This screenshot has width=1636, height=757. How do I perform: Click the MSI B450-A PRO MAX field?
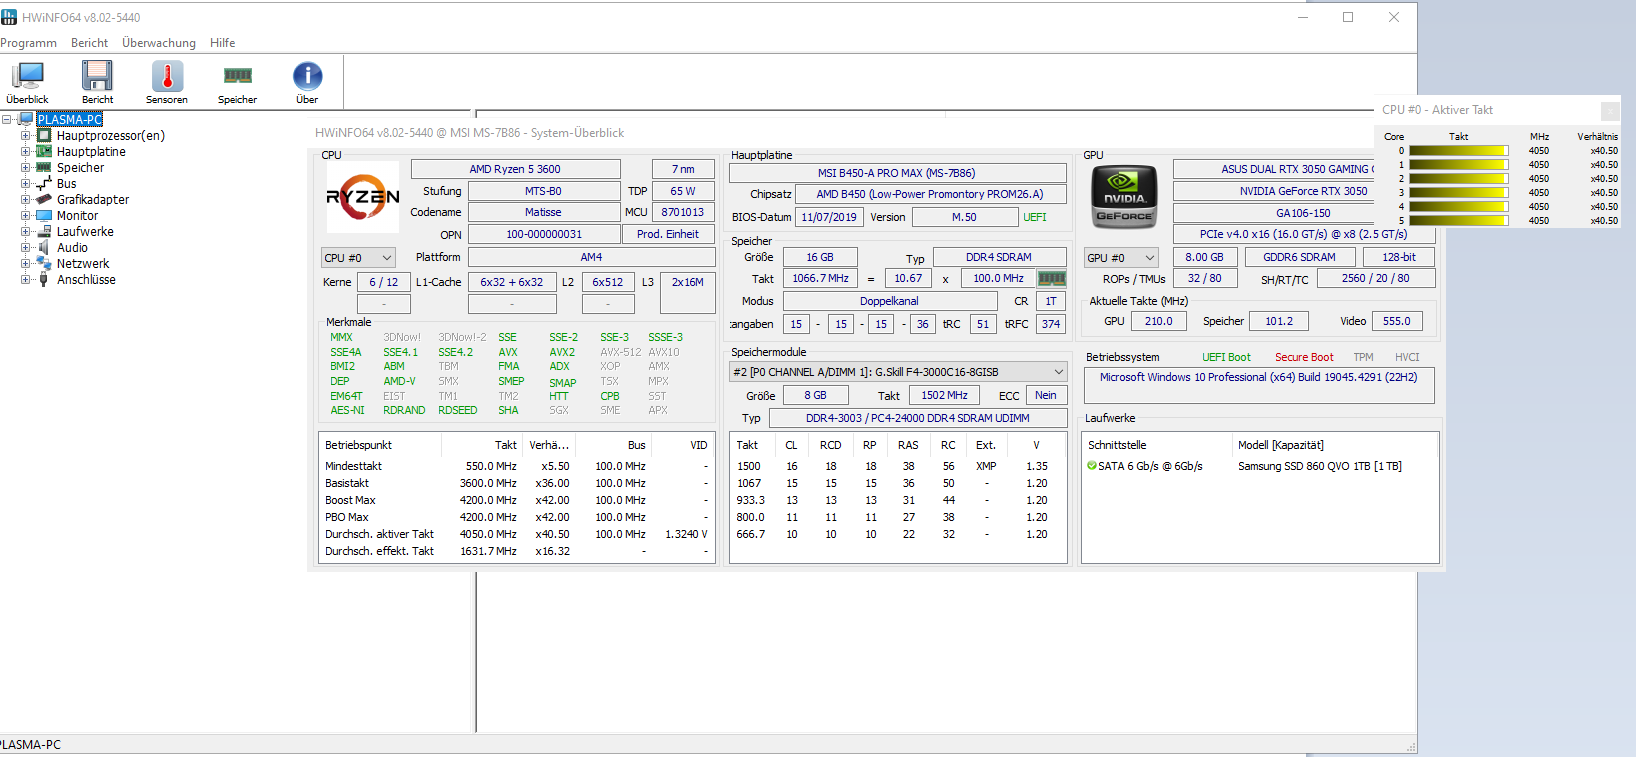pos(897,173)
